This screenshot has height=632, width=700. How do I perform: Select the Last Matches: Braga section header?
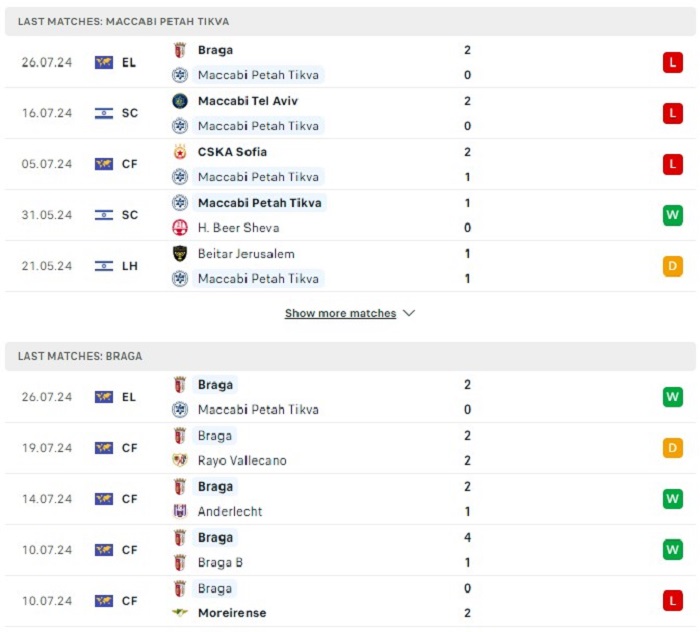click(x=350, y=356)
